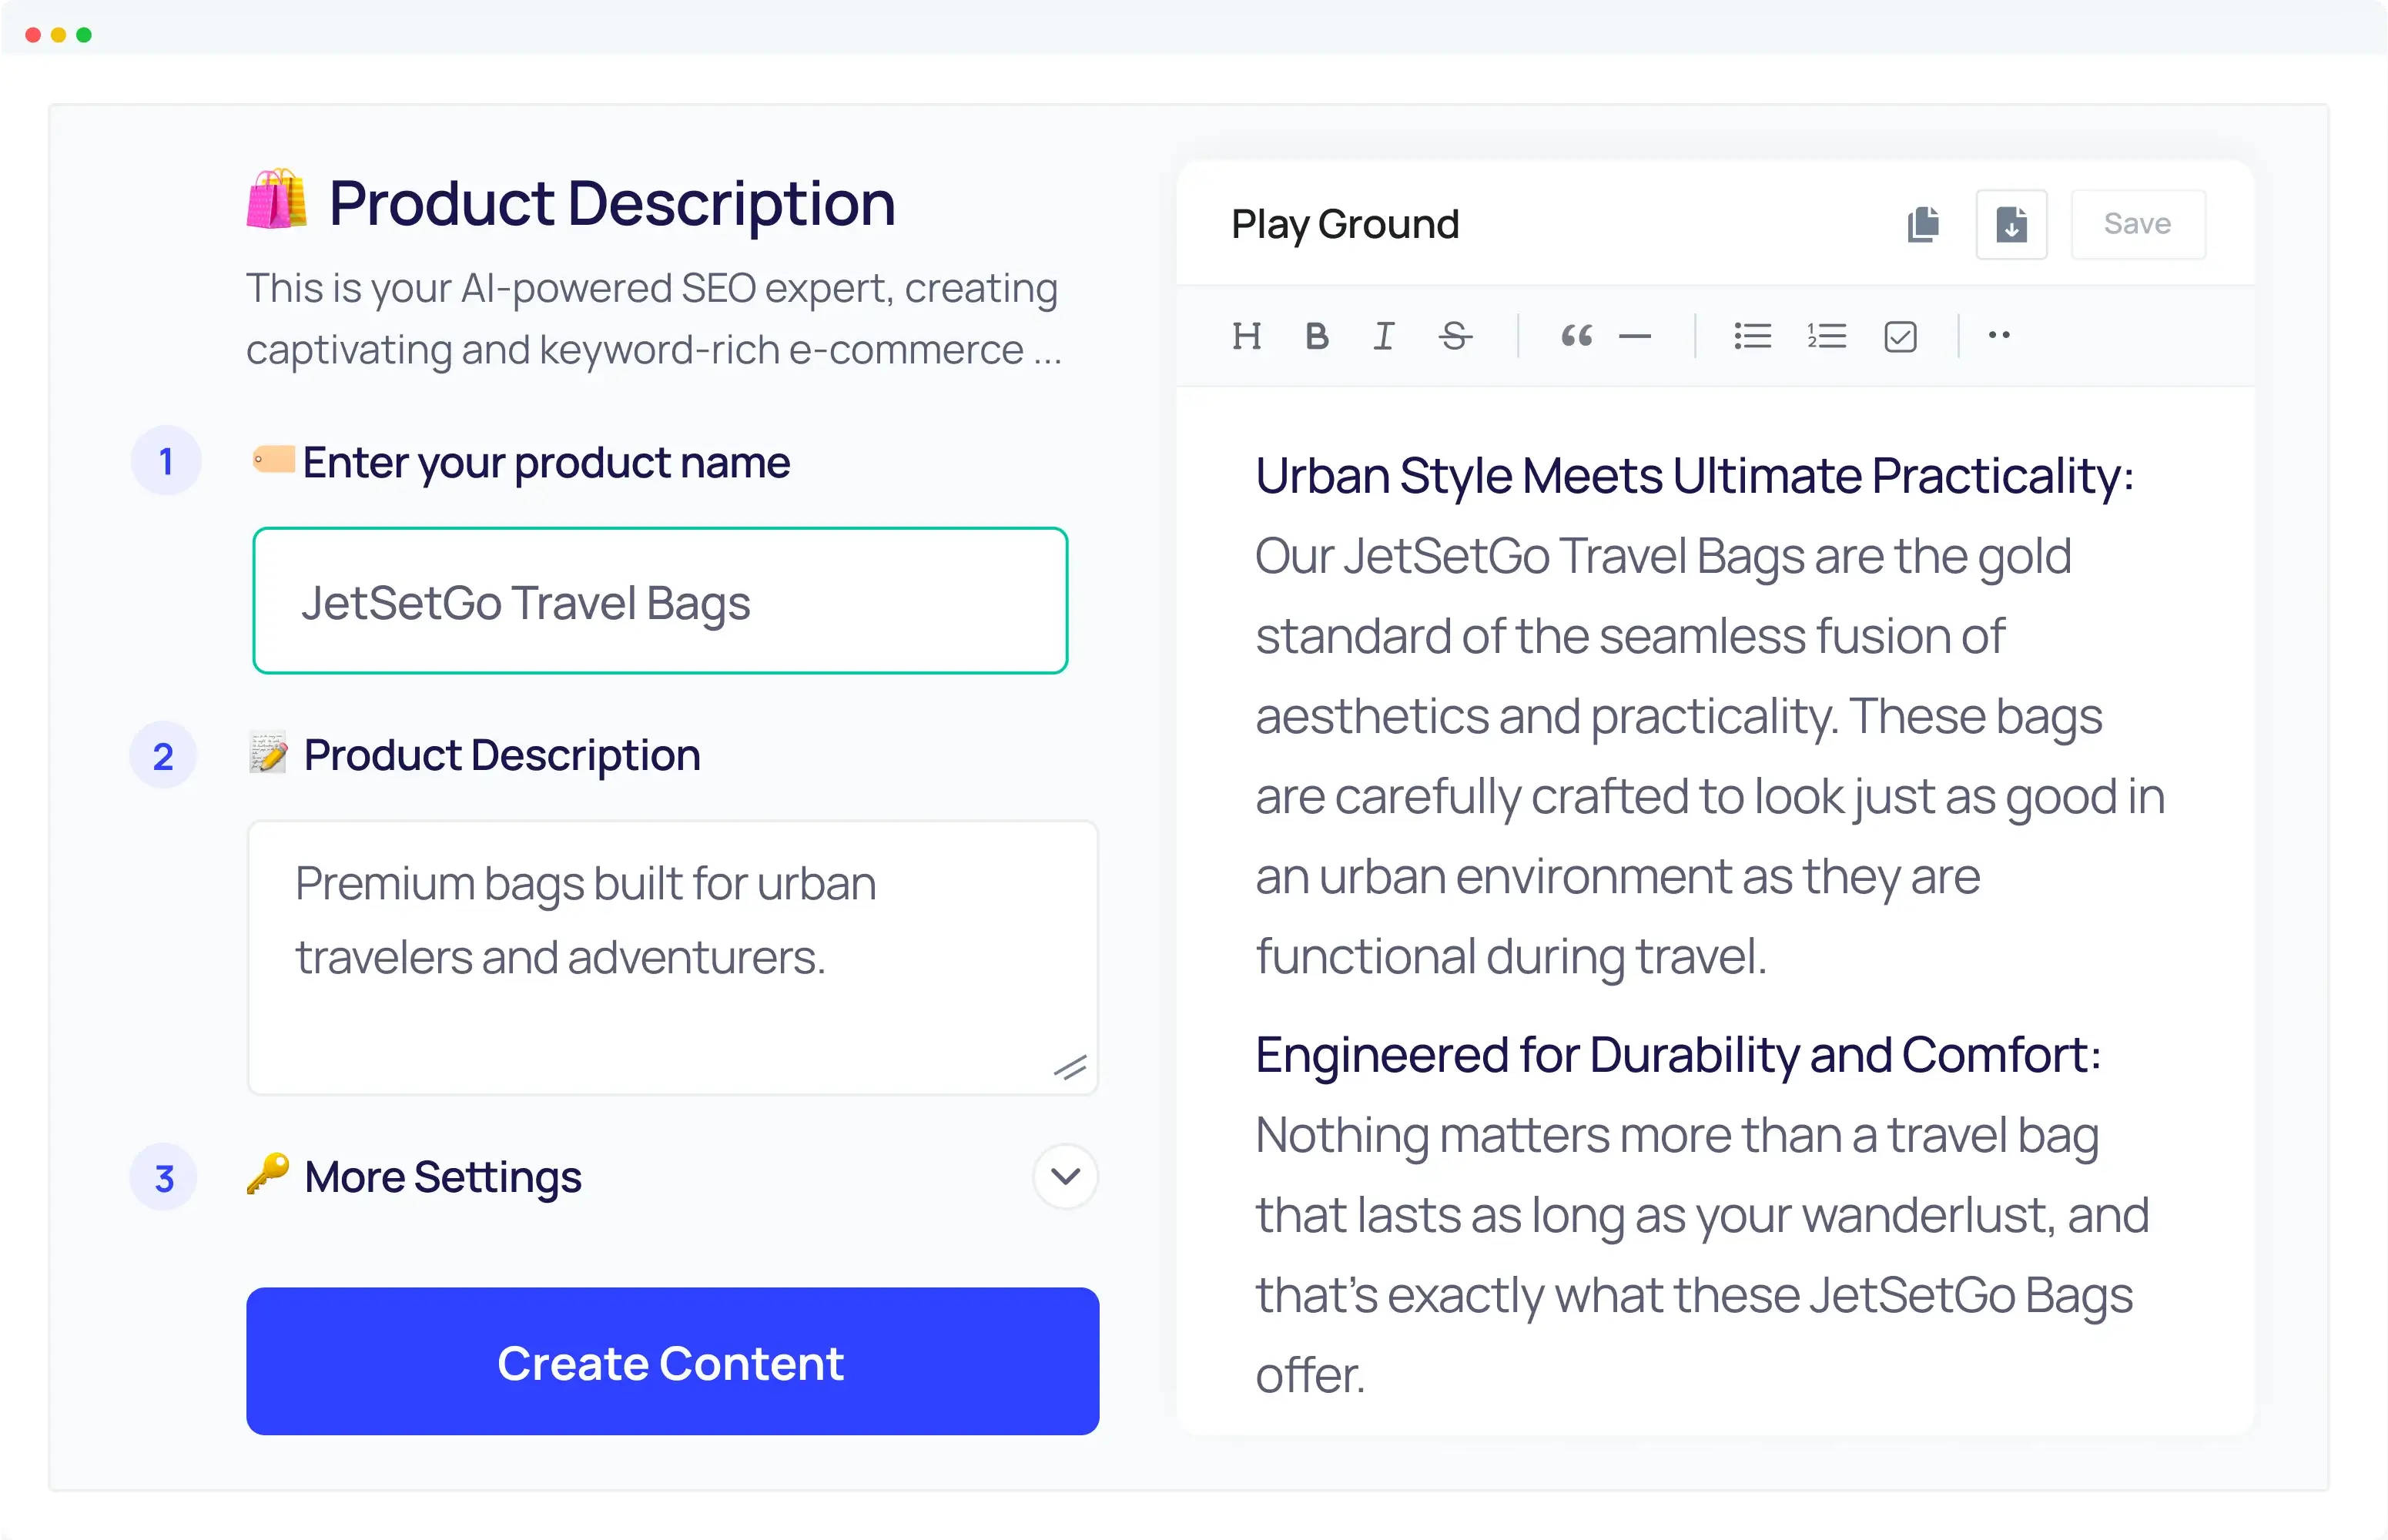Apply strikethrough to the text
The image size is (2388, 1540).
[x=1455, y=336]
